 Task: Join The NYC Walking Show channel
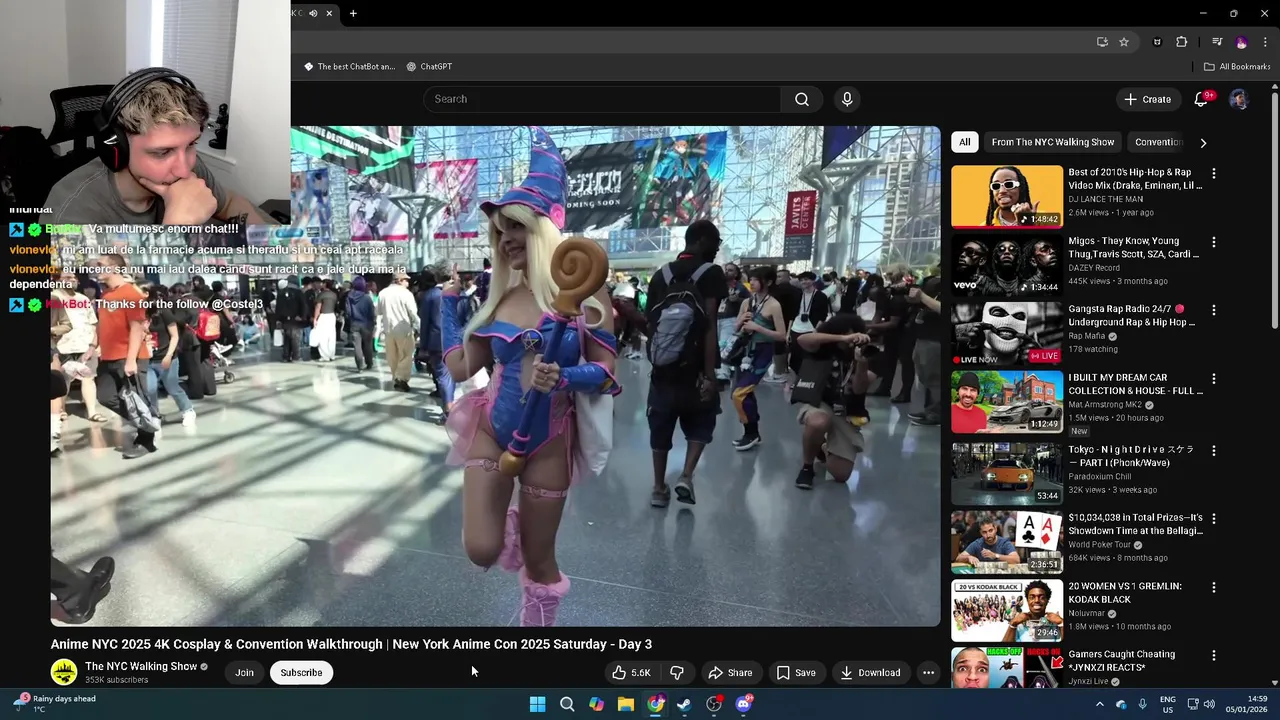point(244,673)
